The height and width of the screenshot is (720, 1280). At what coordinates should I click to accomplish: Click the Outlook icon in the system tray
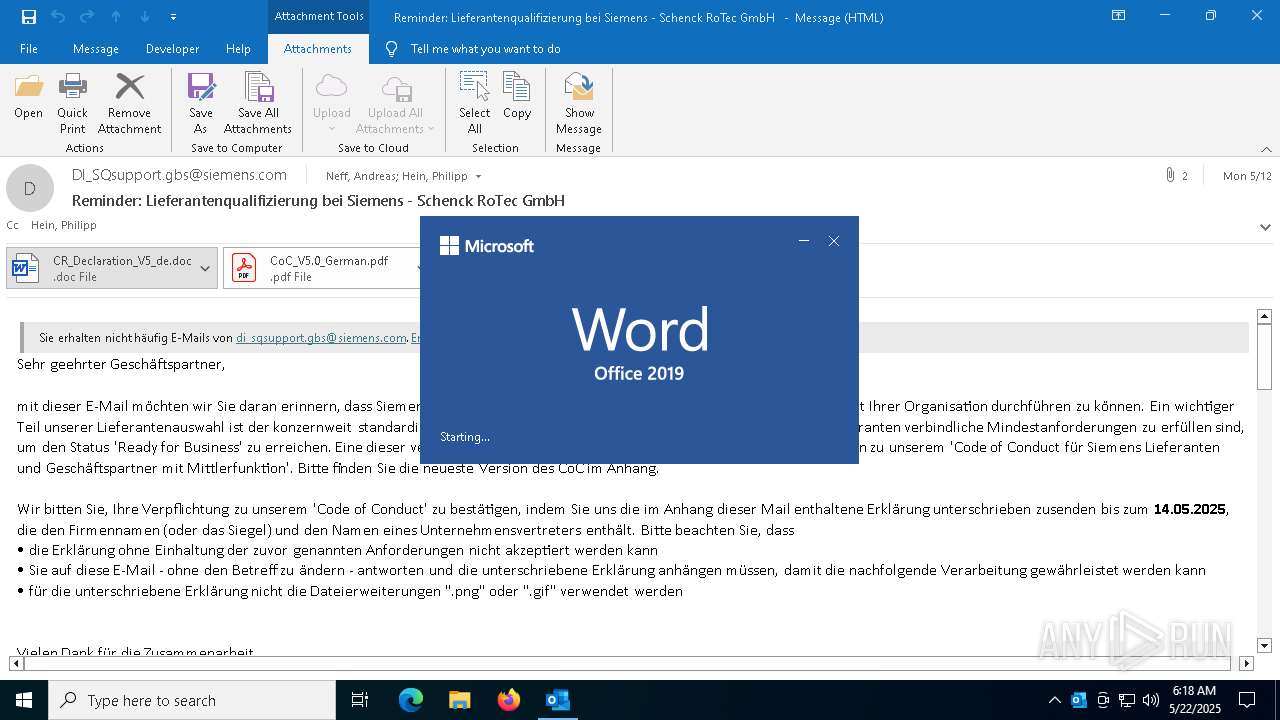[1079, 700]
